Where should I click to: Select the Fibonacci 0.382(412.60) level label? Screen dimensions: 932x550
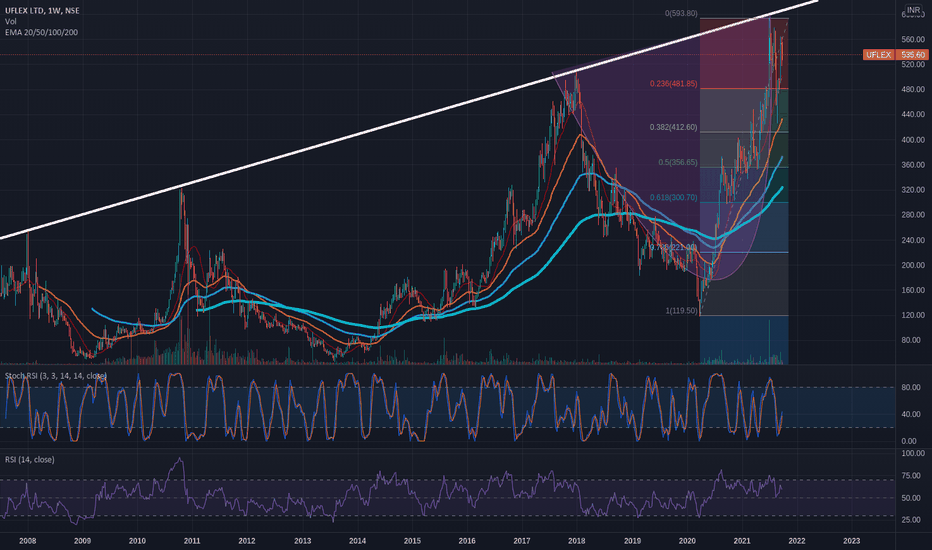tap(673, 127)
